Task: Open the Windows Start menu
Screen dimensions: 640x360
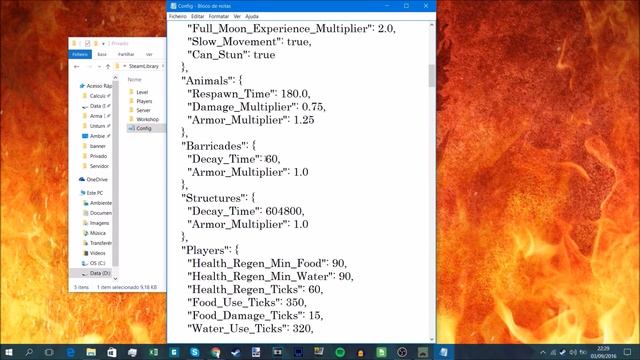Action: pos(8,352)
